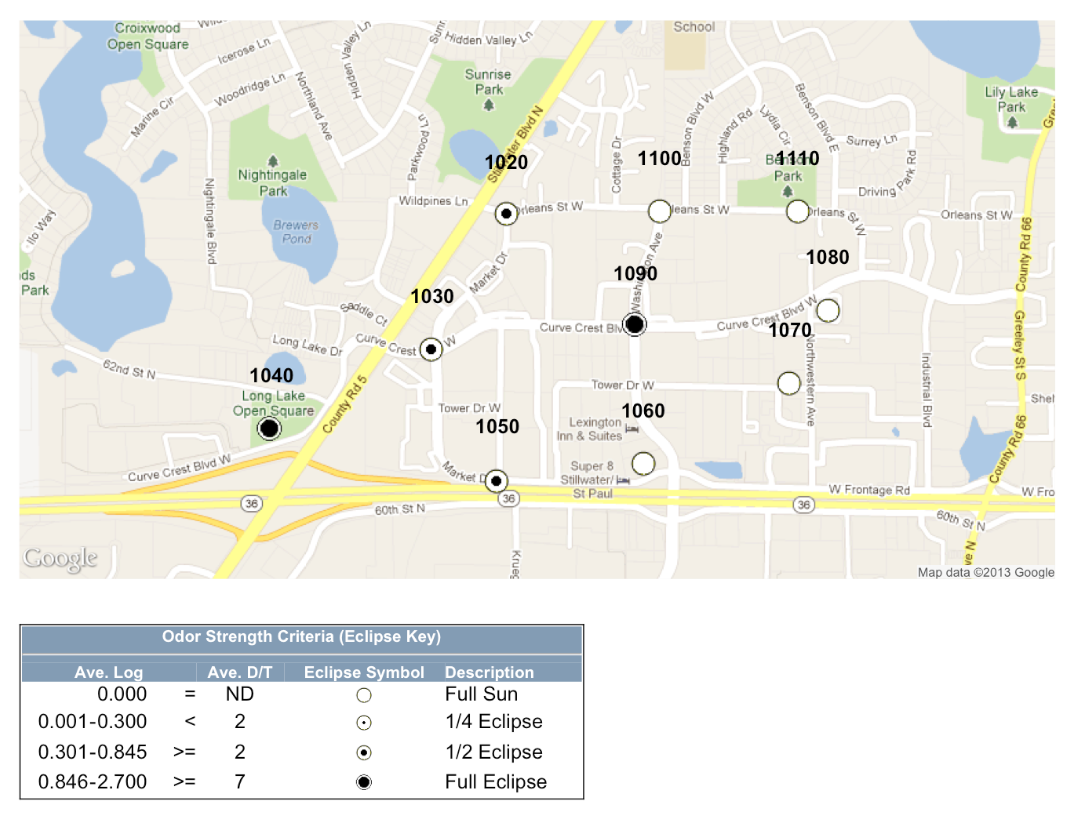Click the hotel icon beside Lexington Inn & Suites
This screenshot has height=833, width=1083.
[x=631, y=429]
